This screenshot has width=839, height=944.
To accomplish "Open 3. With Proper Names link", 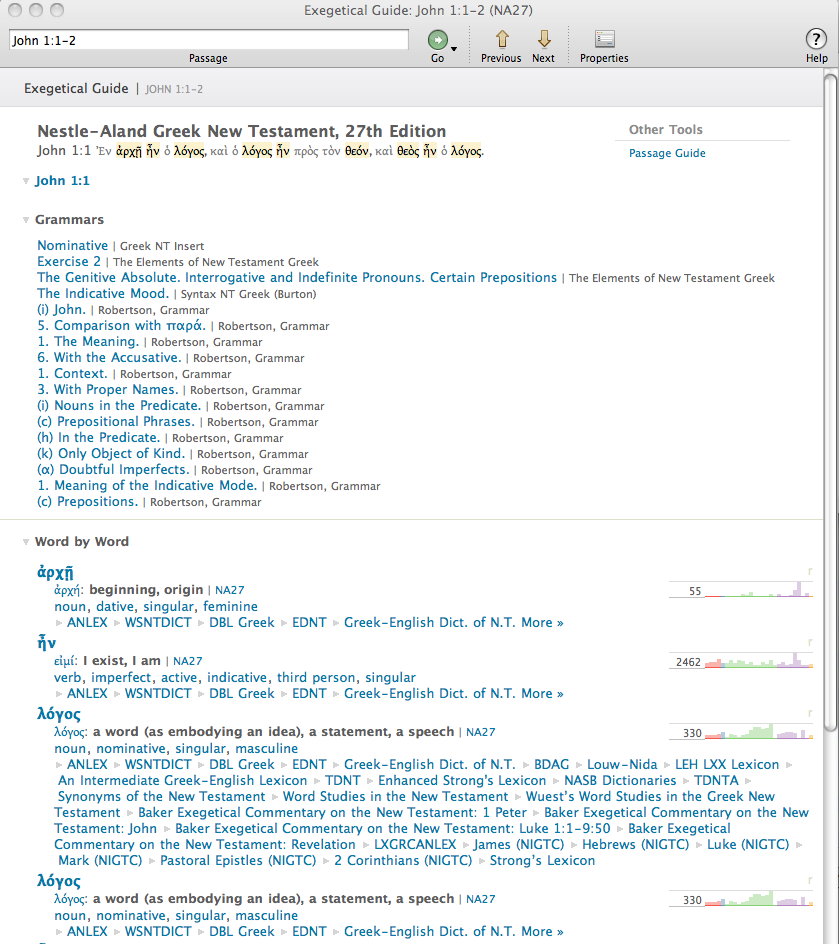I will point(108,390).
